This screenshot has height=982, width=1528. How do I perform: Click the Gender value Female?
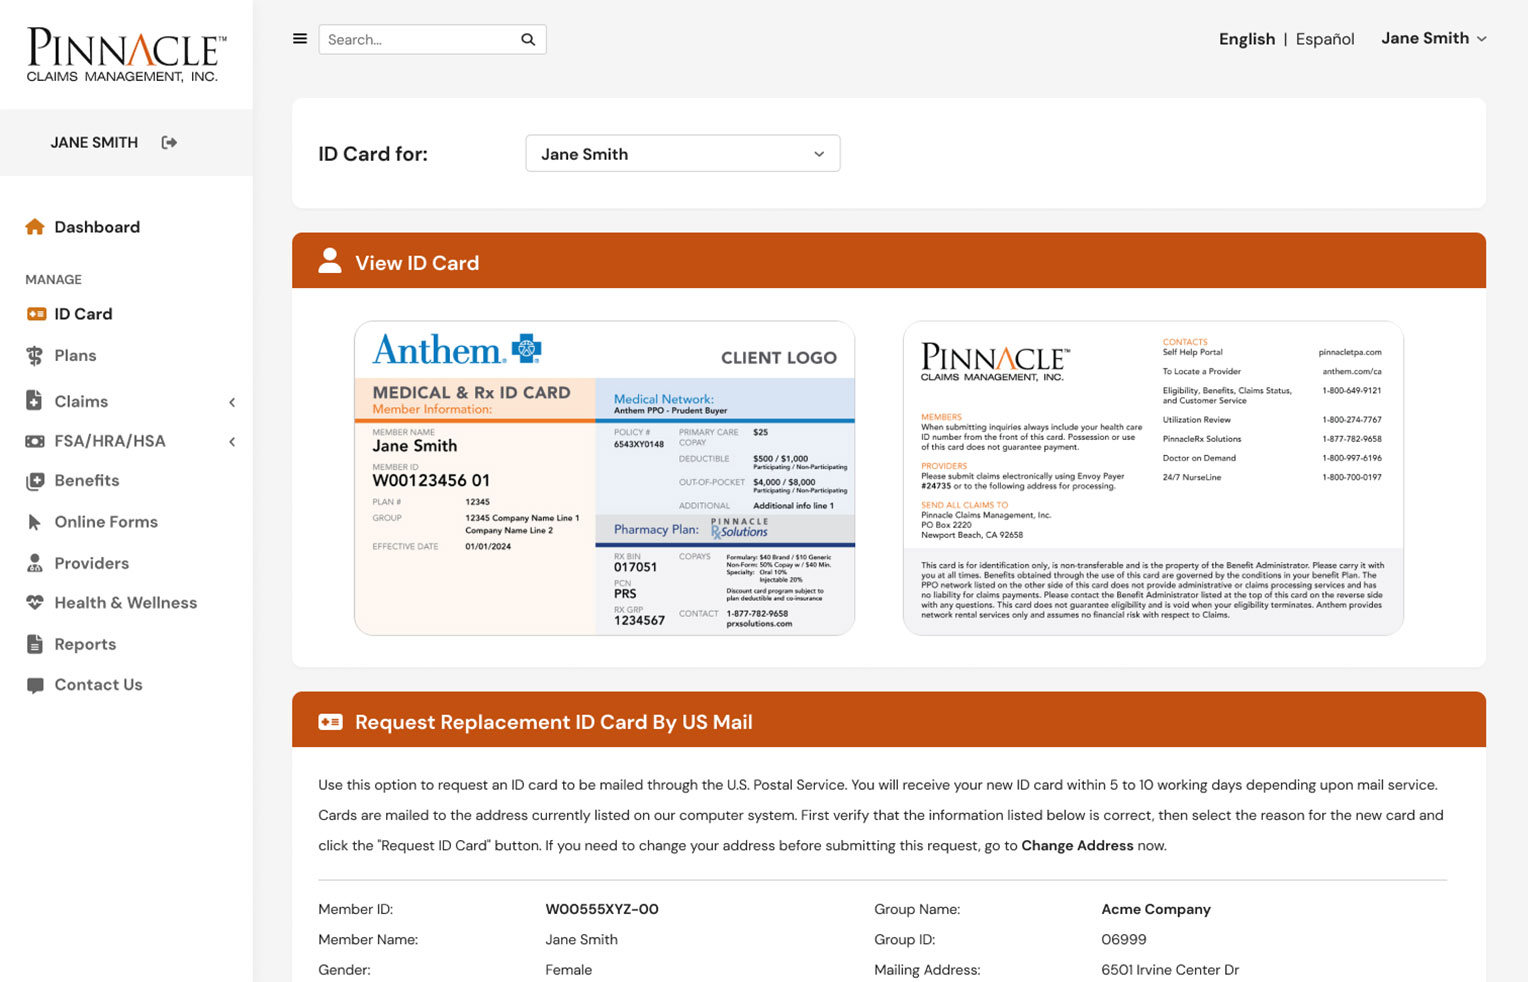click(569, 970)
